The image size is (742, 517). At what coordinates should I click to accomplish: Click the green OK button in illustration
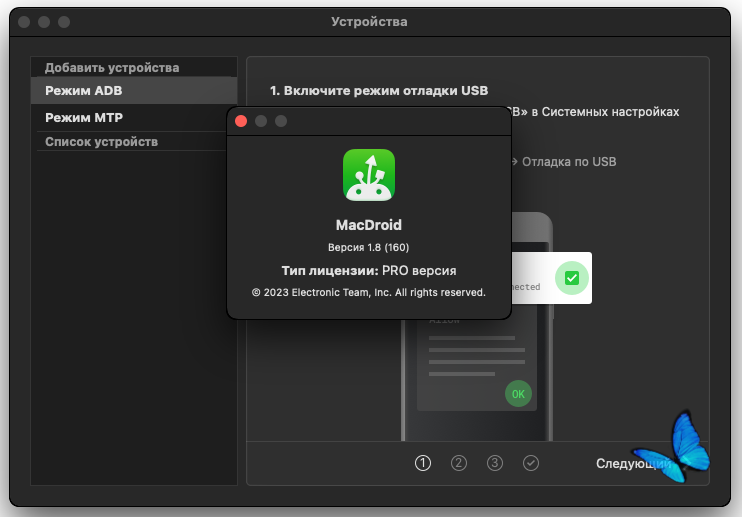pos(518,394)
